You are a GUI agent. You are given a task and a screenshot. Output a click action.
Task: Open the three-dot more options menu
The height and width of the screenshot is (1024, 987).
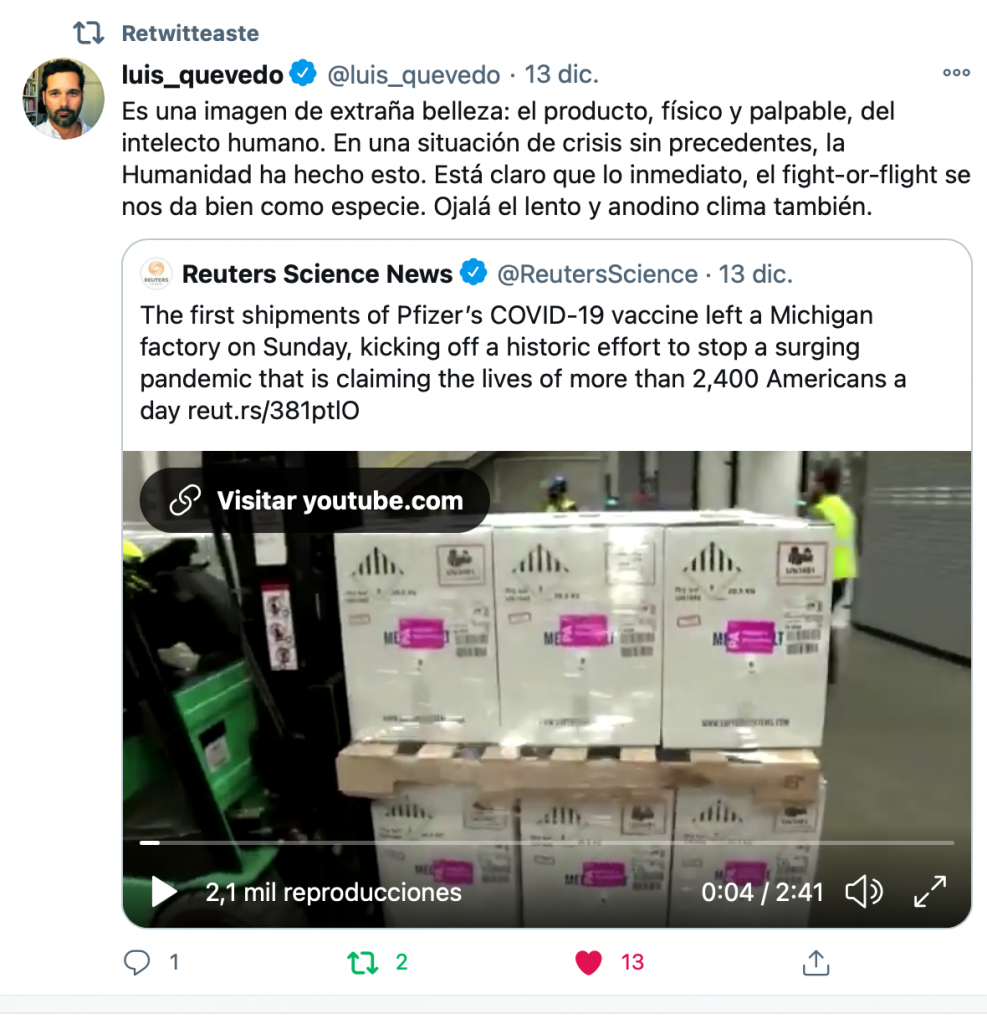pyautogui.click(x=956, y=72)
